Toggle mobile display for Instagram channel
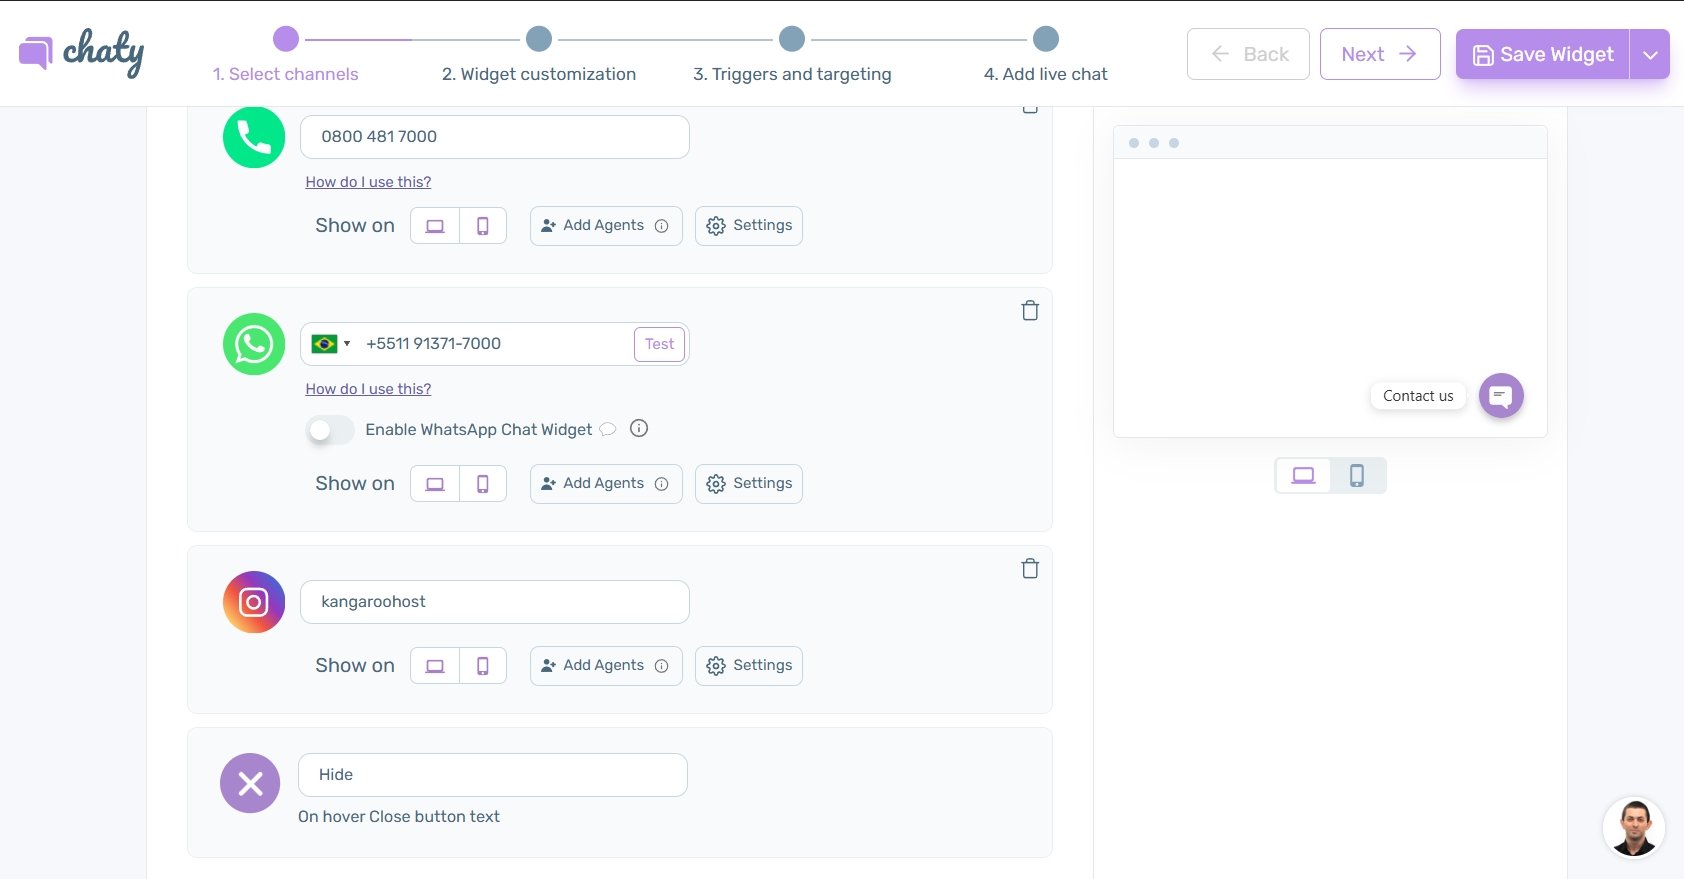 tap(483, 666)
